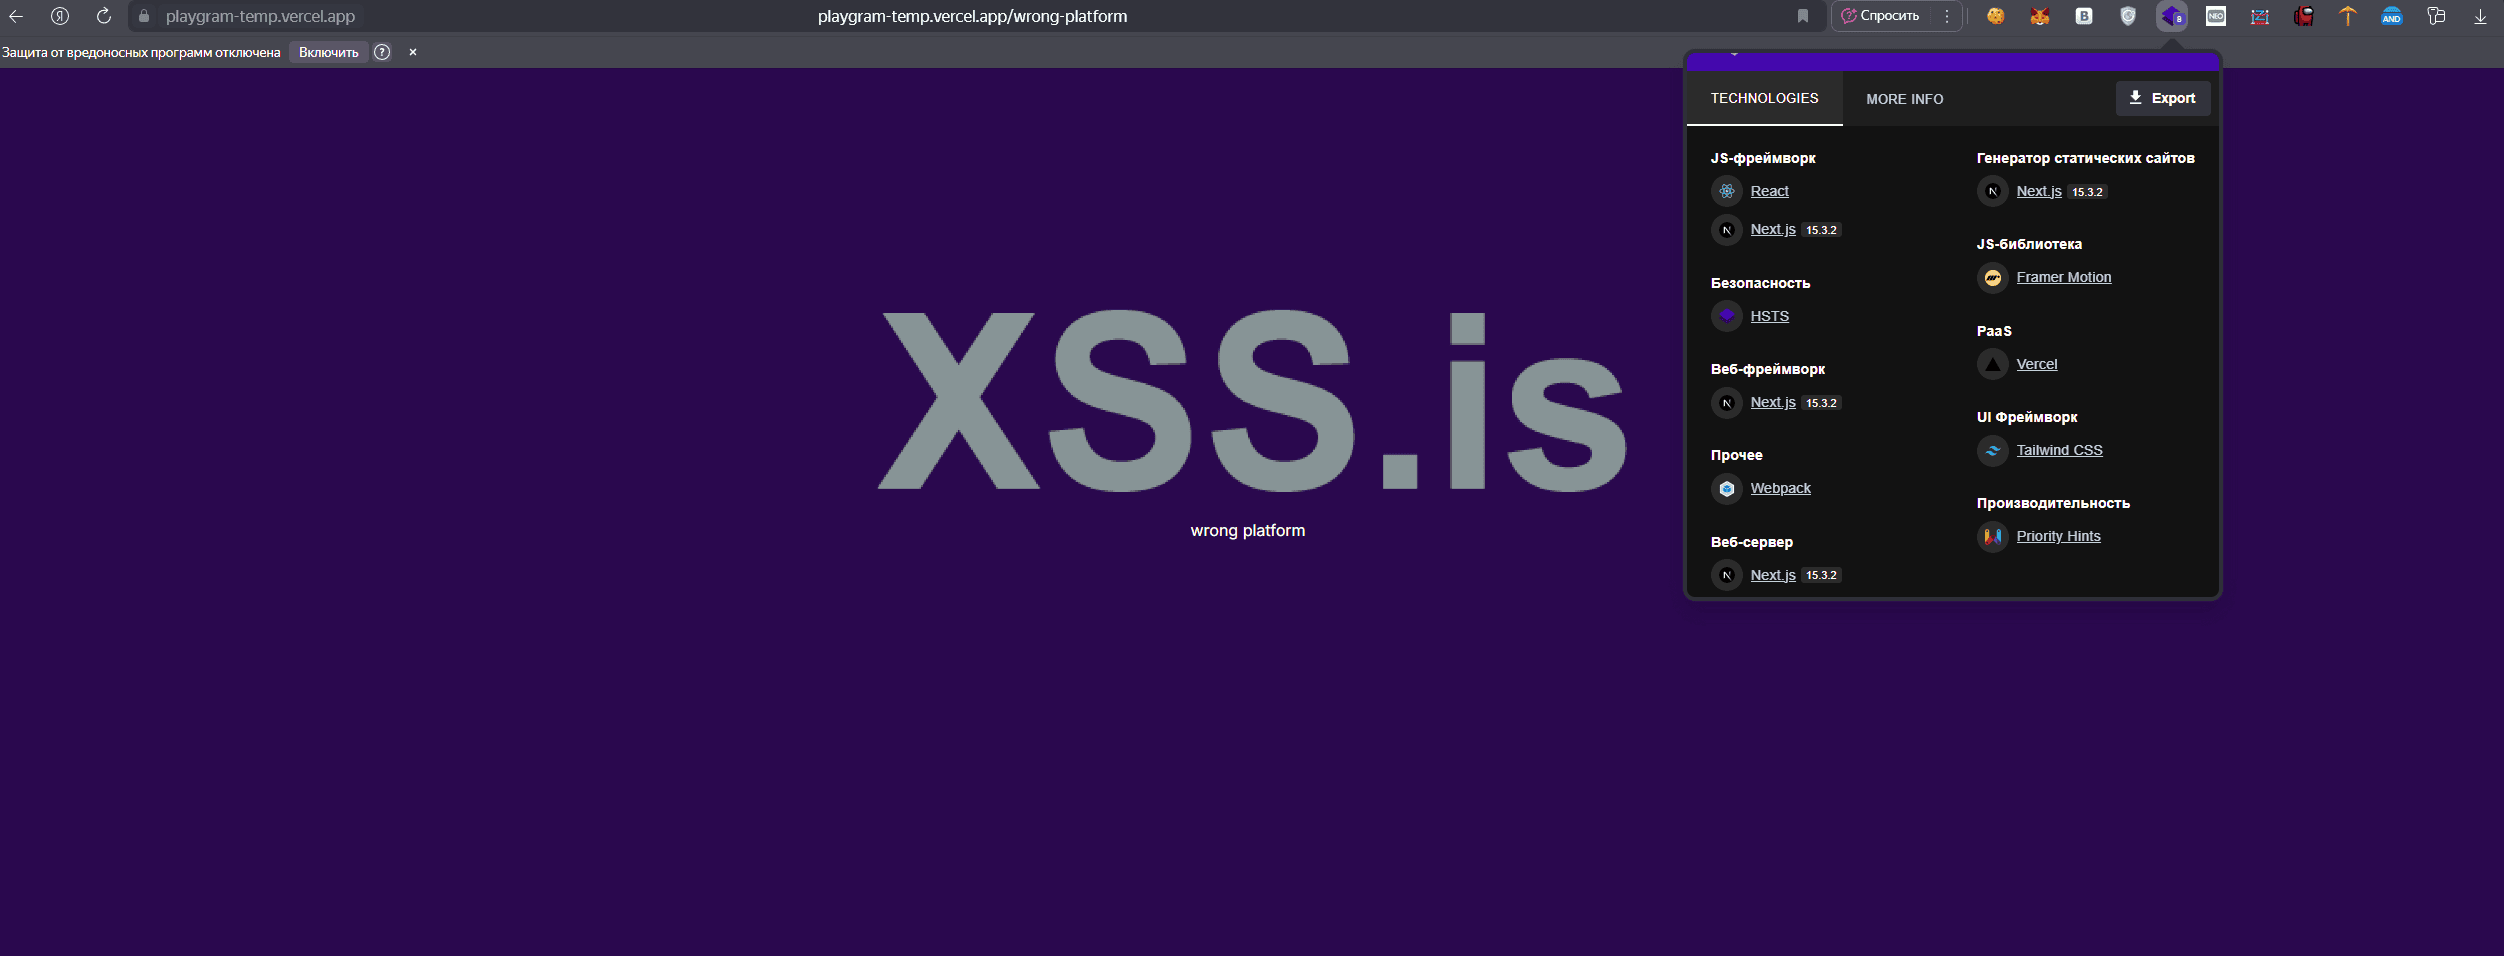2504x956 pixels.
Task: Open the Webpack link
Action: pyautogui.click(x=1781, y=488)
